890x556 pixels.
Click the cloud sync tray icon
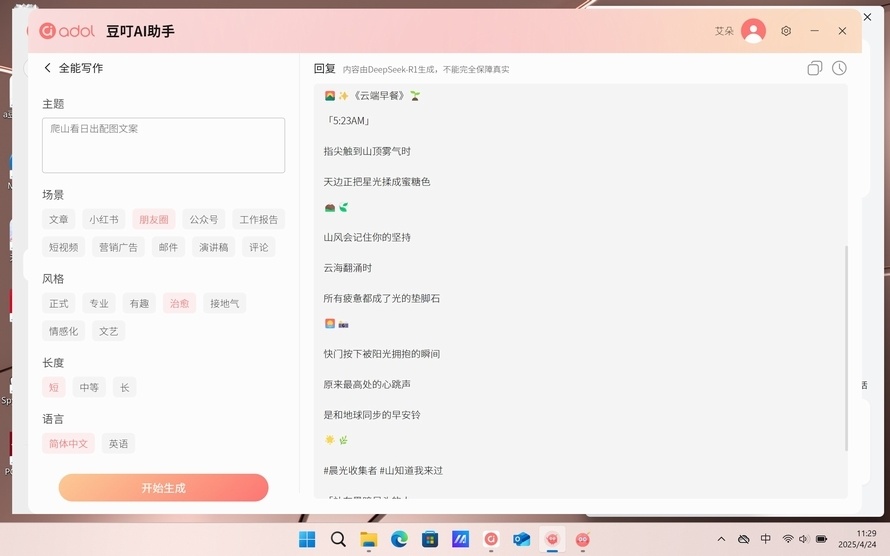pos(744,539)
